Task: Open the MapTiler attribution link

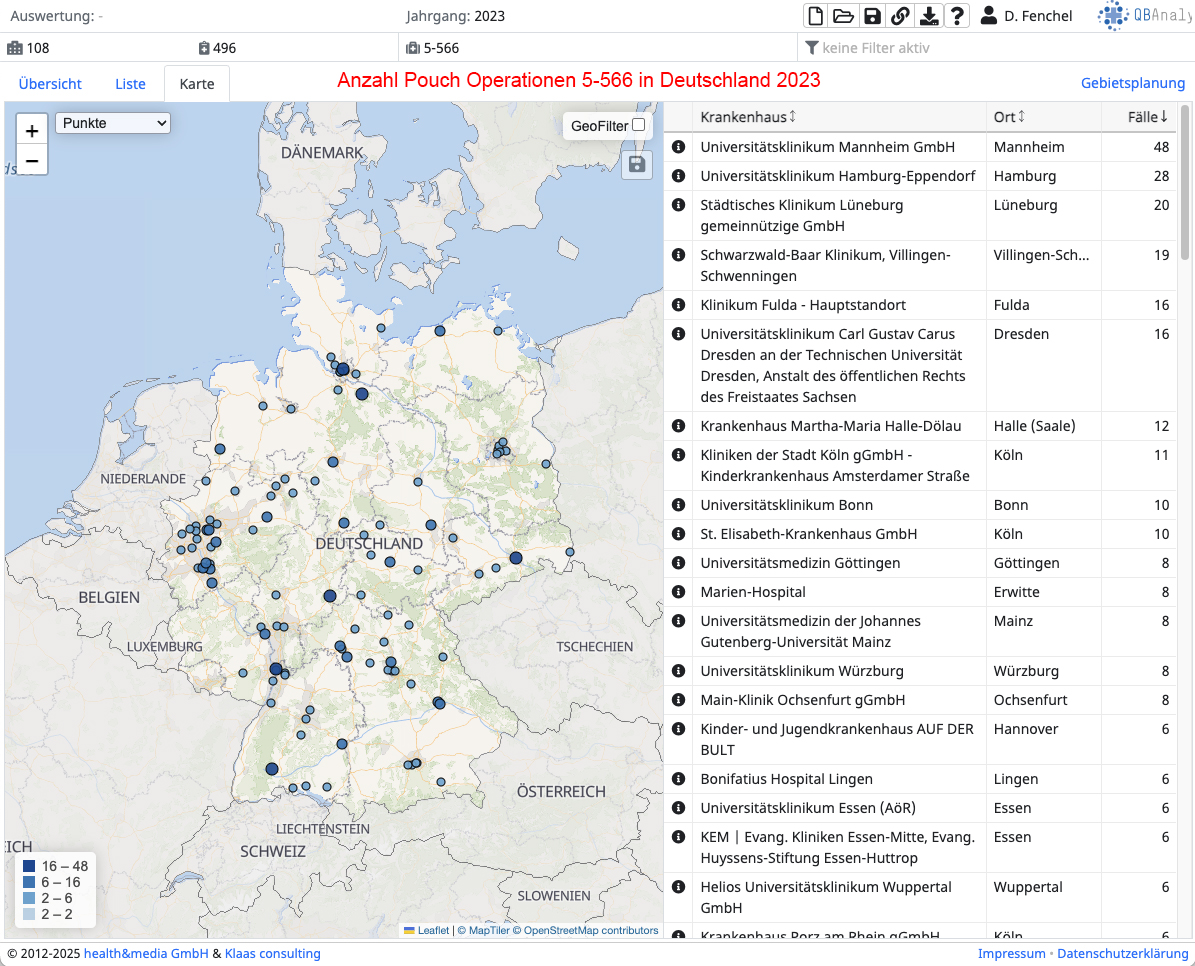Action: [483, 930]
